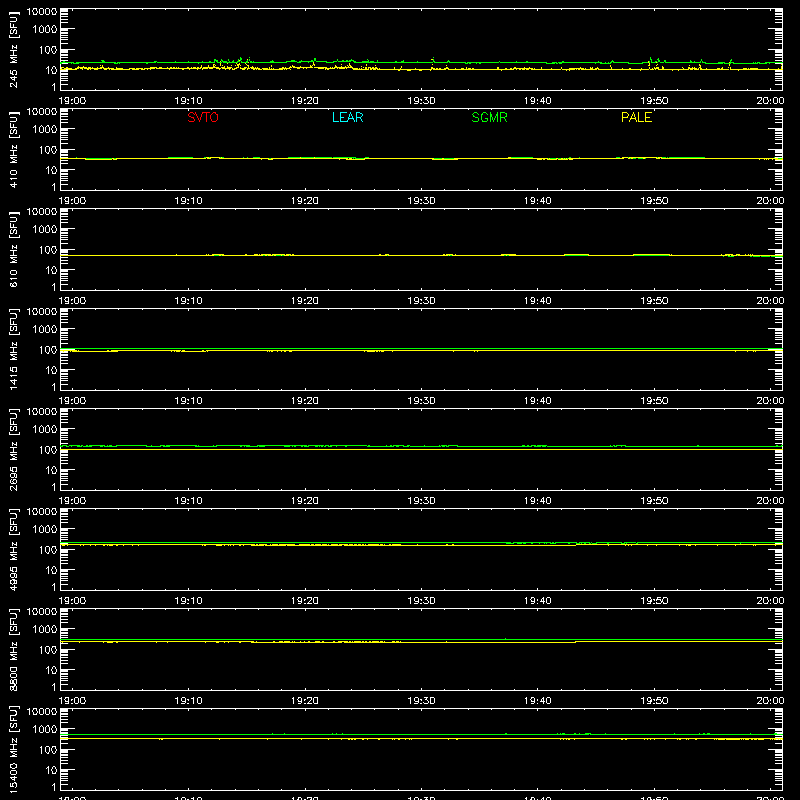Click the 10000 tick of the 245 MHz axis

[x=42, y=12]
